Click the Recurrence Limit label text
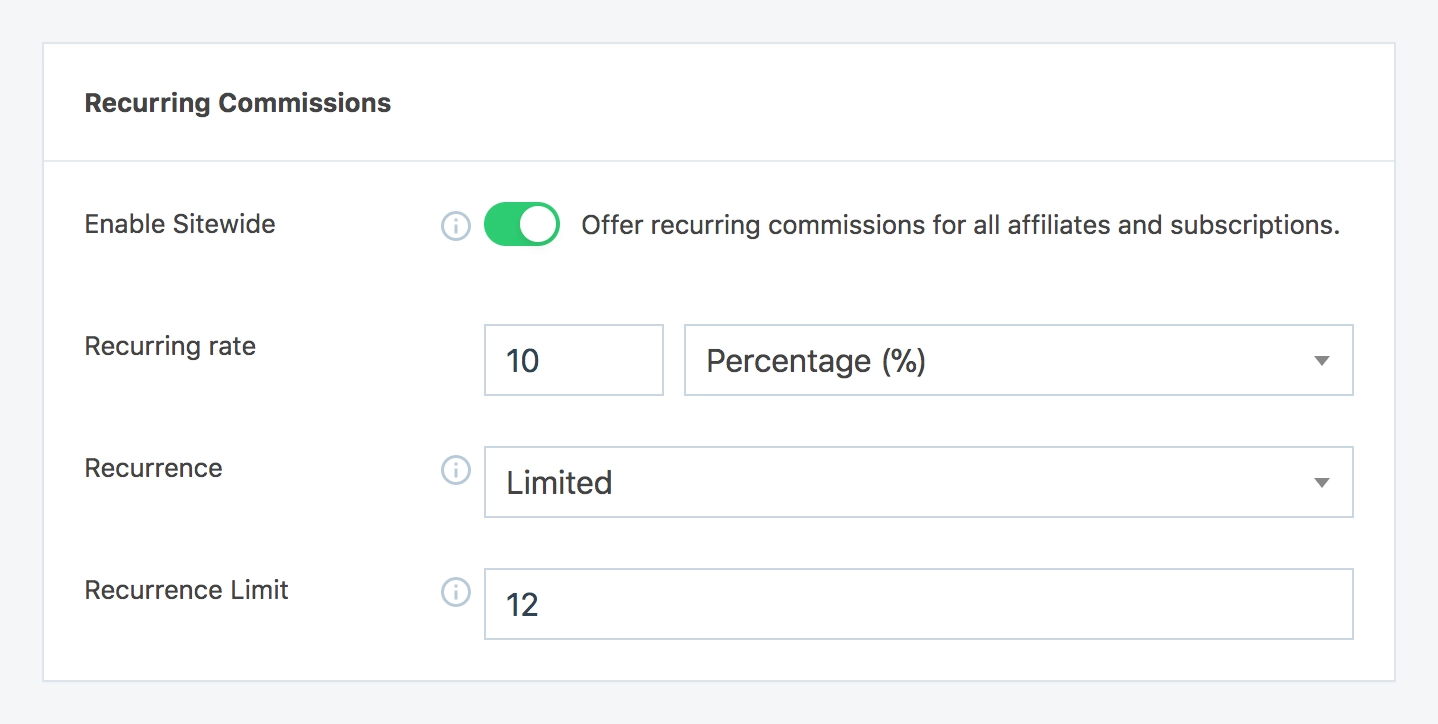This screenshot has width=1438, height=724. [x=186, y=590]
